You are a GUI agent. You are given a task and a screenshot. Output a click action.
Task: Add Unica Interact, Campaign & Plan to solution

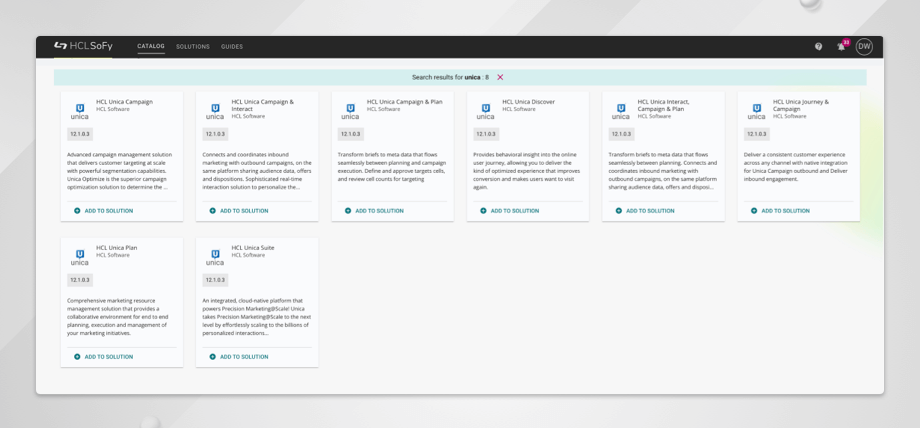click(x=645, y=211)
